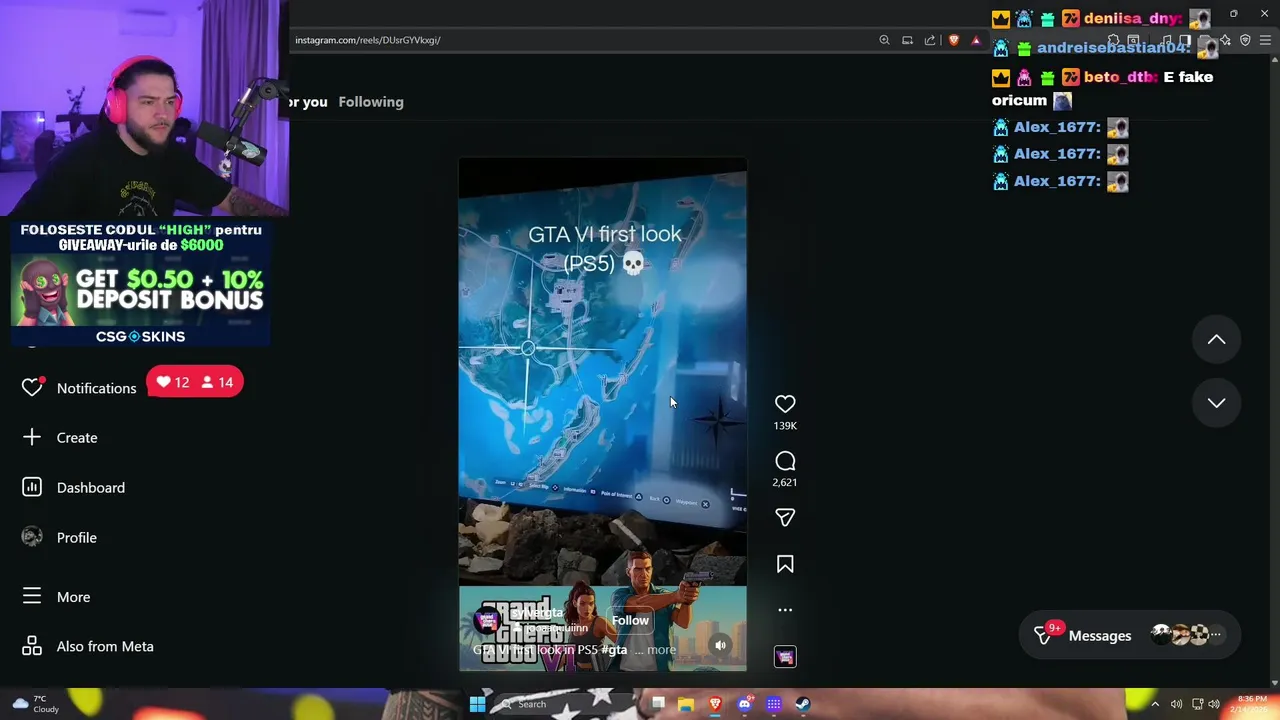Viewport: 1280px width, 720px height.
Task: Open Create in Instagram sidebar
Action: [x=60, y=438]
